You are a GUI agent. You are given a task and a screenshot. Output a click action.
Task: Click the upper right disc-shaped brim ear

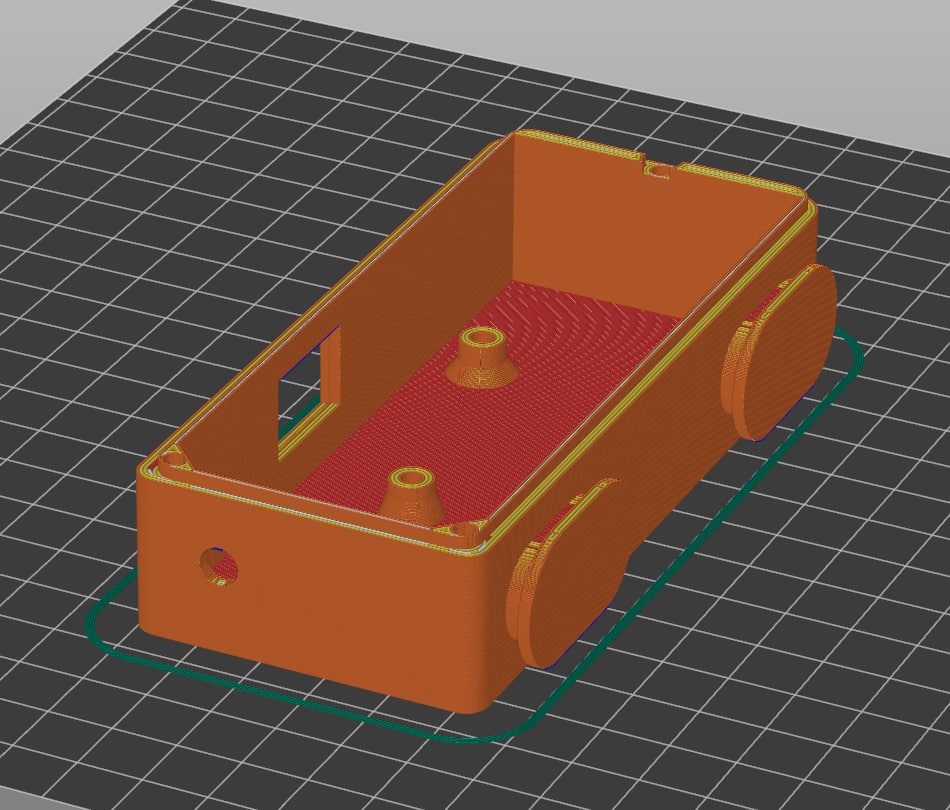point(782,351)
